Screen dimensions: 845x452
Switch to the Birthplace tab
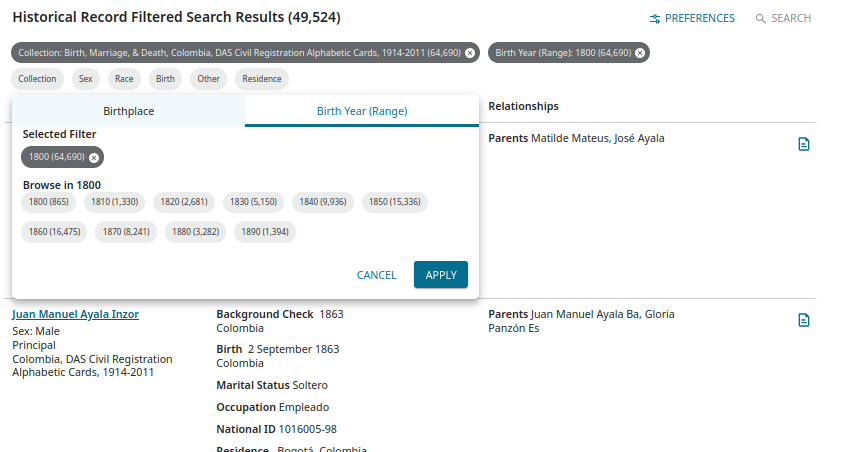tap(128, 111)
